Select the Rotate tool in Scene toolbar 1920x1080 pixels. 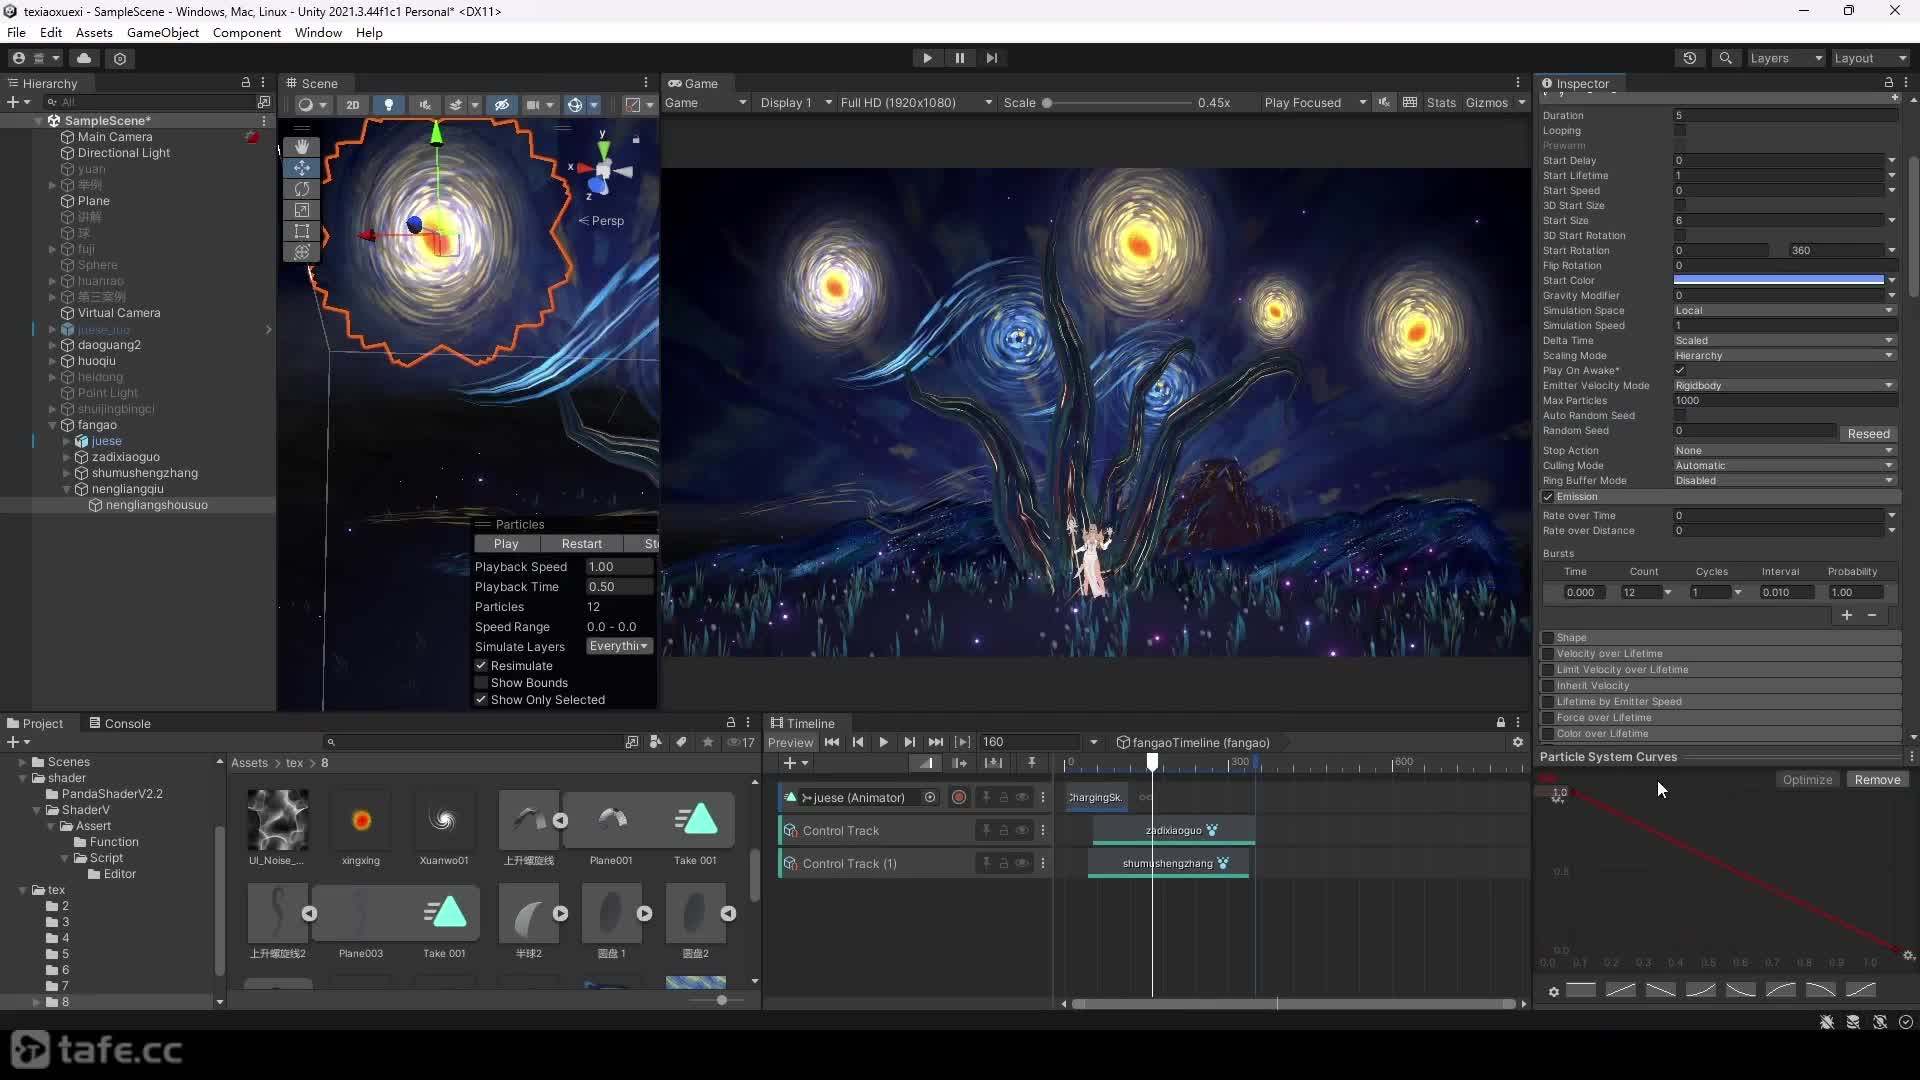pos(301,189)
